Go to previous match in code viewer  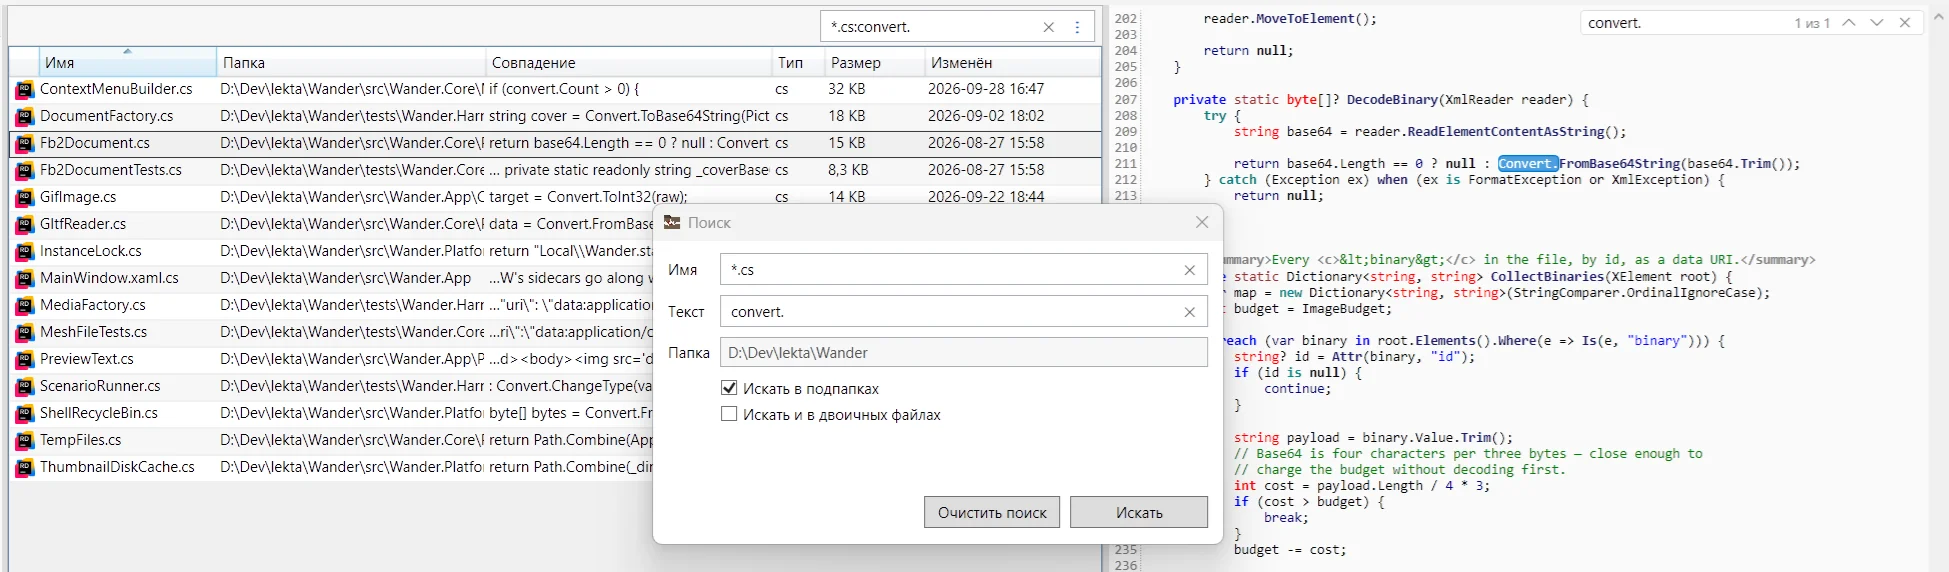click(x=1849, y=23)
